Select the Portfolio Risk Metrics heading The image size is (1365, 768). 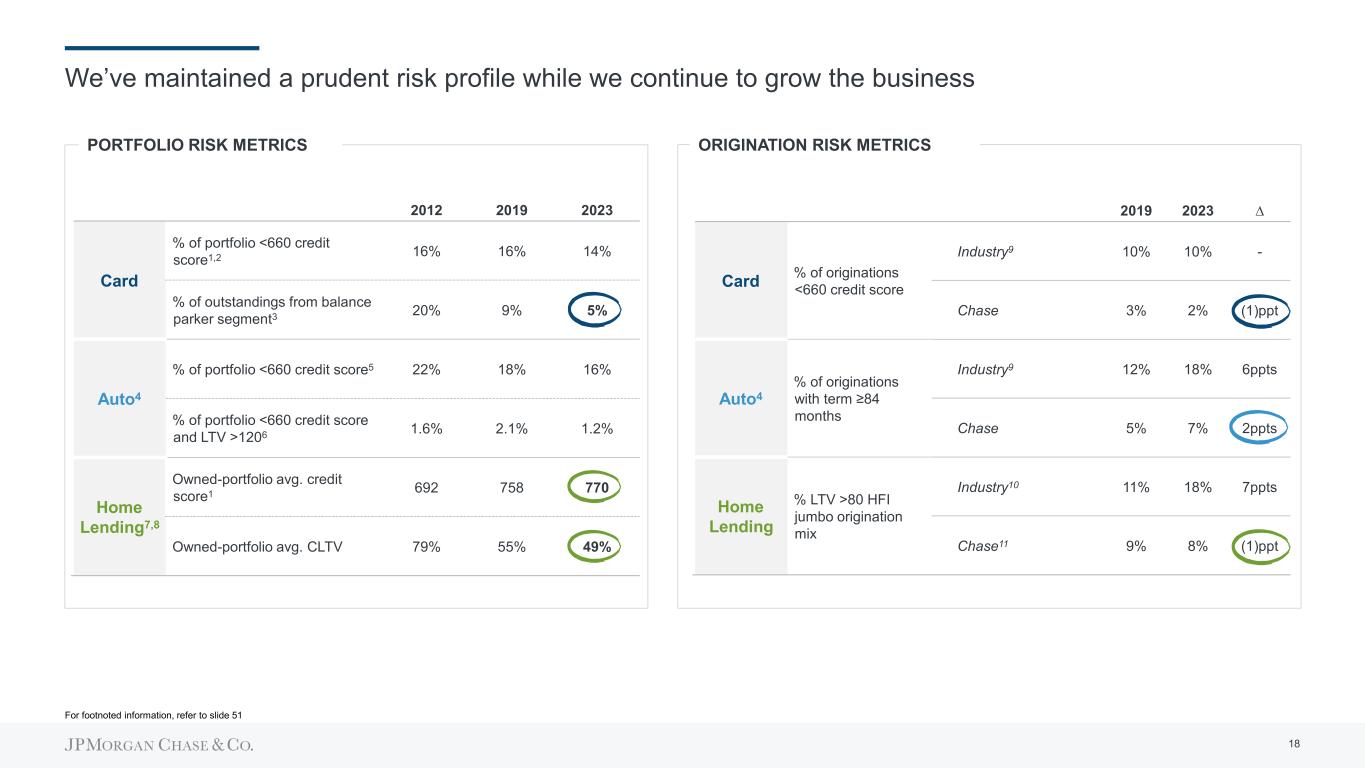[x=197, y=145]
